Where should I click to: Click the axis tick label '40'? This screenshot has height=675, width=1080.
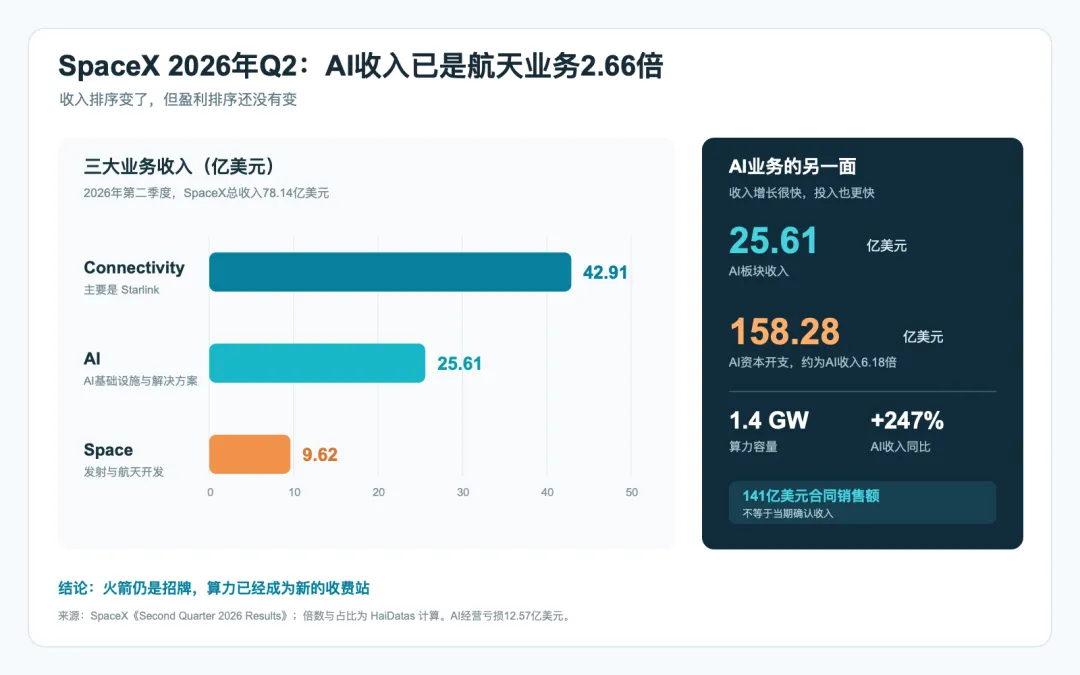(x=547, y=492)
